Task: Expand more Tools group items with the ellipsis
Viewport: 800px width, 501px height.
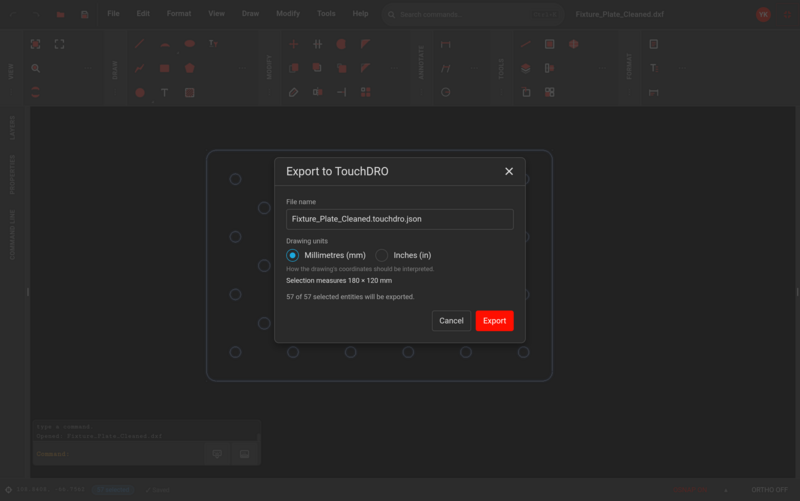Action: pyautogui.click(x=603, y=68)
